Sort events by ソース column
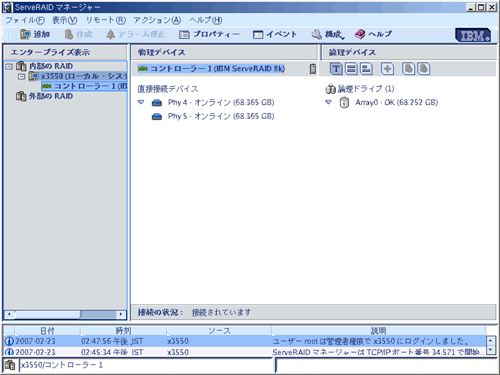 (x=219, y=331)
